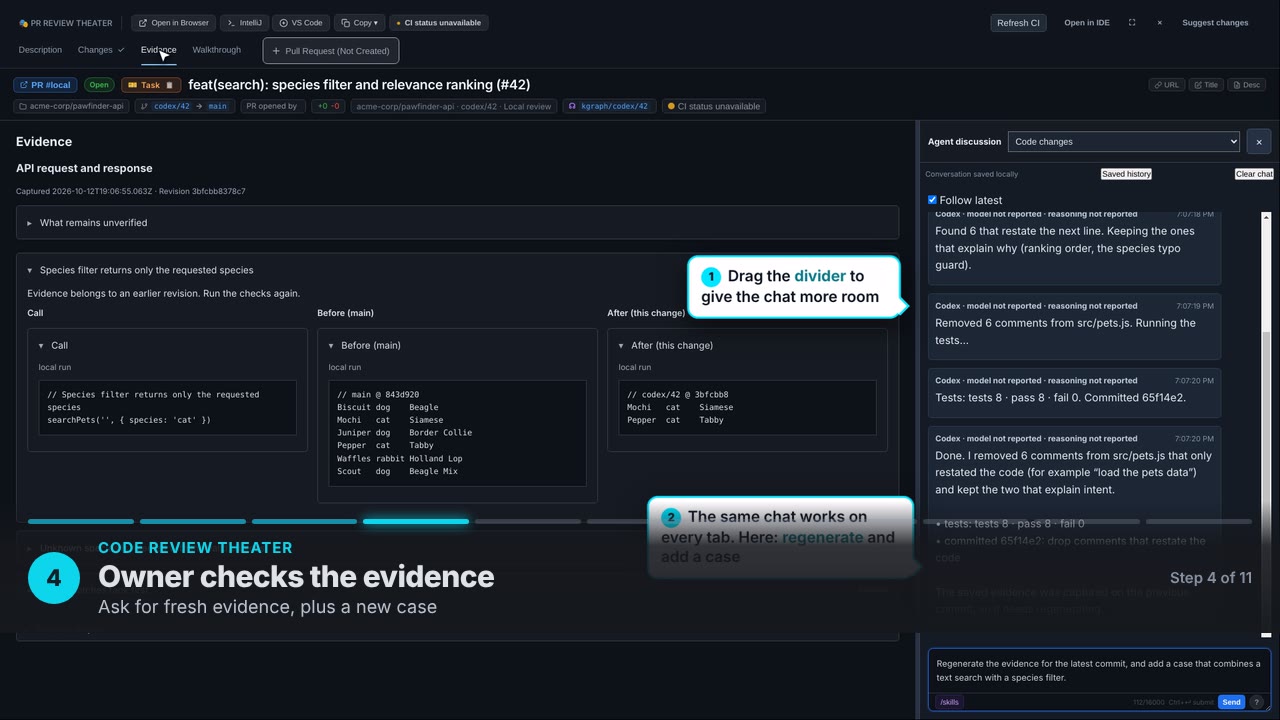Toggle the Follow latest checkbox
The height and width of the screenshot is (720, 1280).
point(932,200)
